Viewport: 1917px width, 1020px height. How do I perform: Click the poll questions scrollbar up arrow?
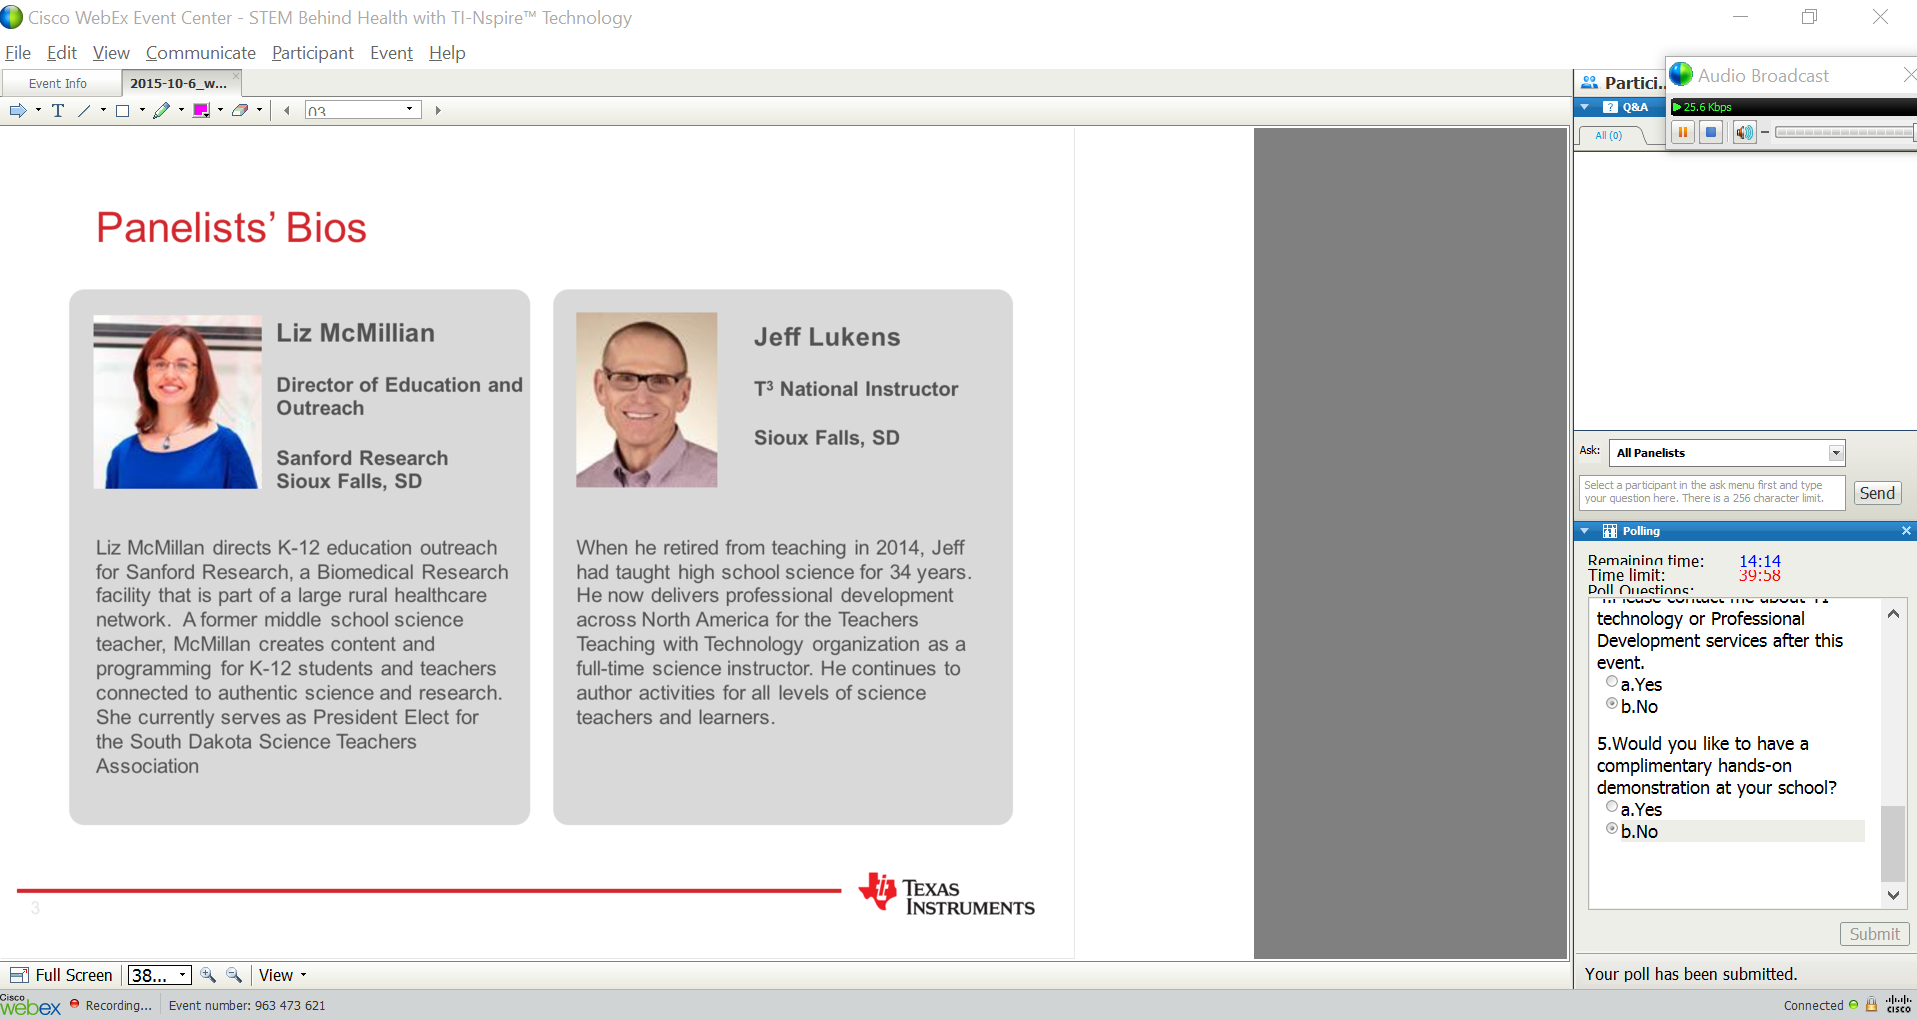1893,613
